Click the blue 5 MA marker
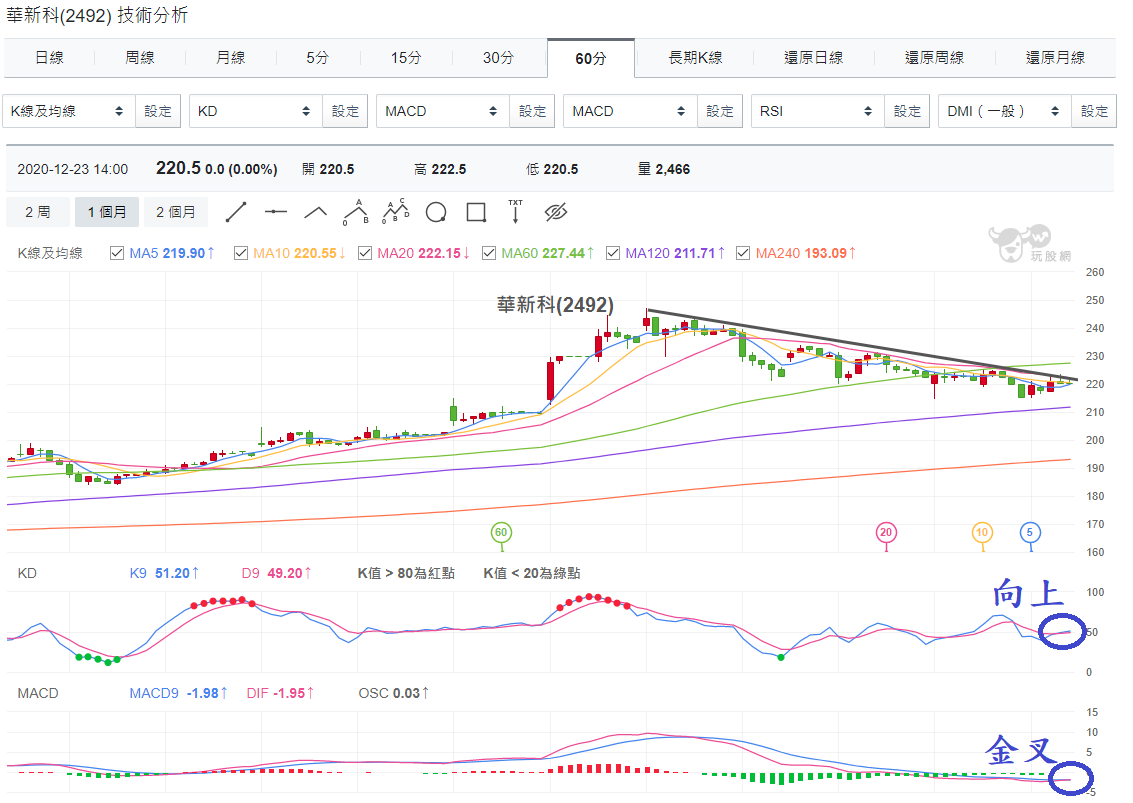This screenshot has height=803, width=1133. point(1030,533)
